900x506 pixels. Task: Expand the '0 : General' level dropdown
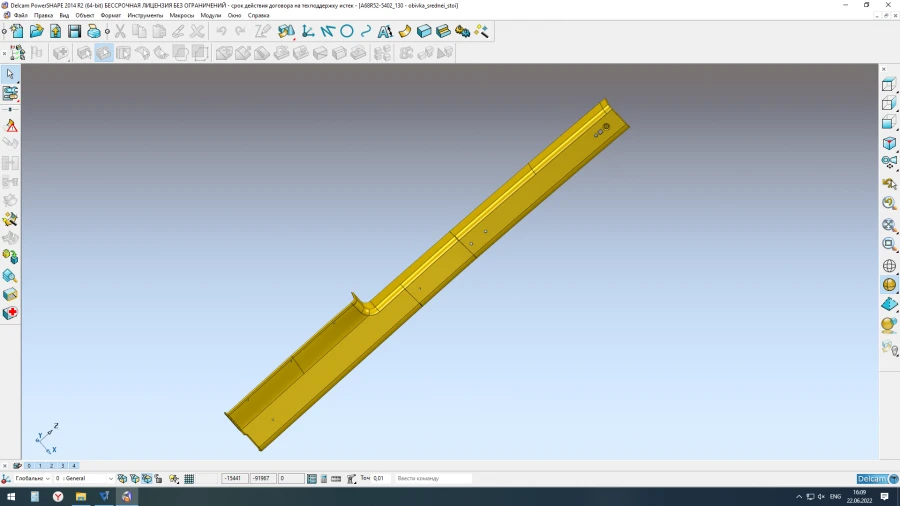(110, 479)
